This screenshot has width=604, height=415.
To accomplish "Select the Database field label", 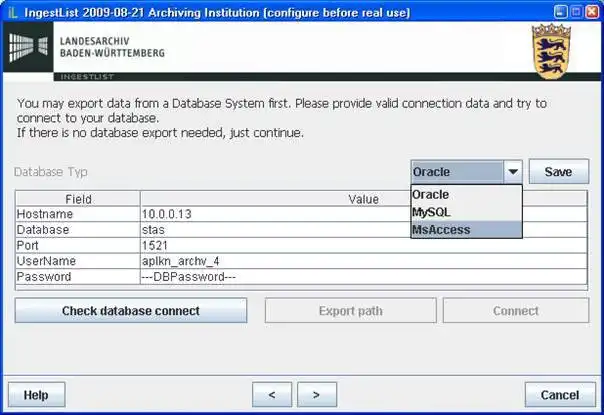I will pos(78,230).
